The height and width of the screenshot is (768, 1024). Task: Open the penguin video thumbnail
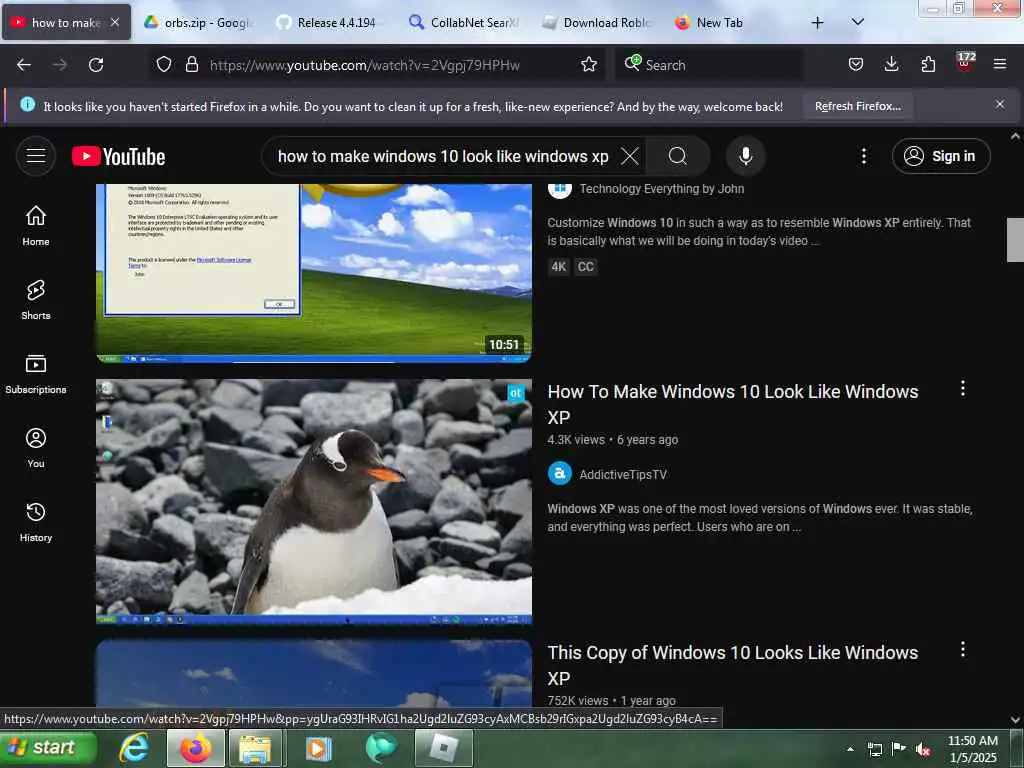313,501
